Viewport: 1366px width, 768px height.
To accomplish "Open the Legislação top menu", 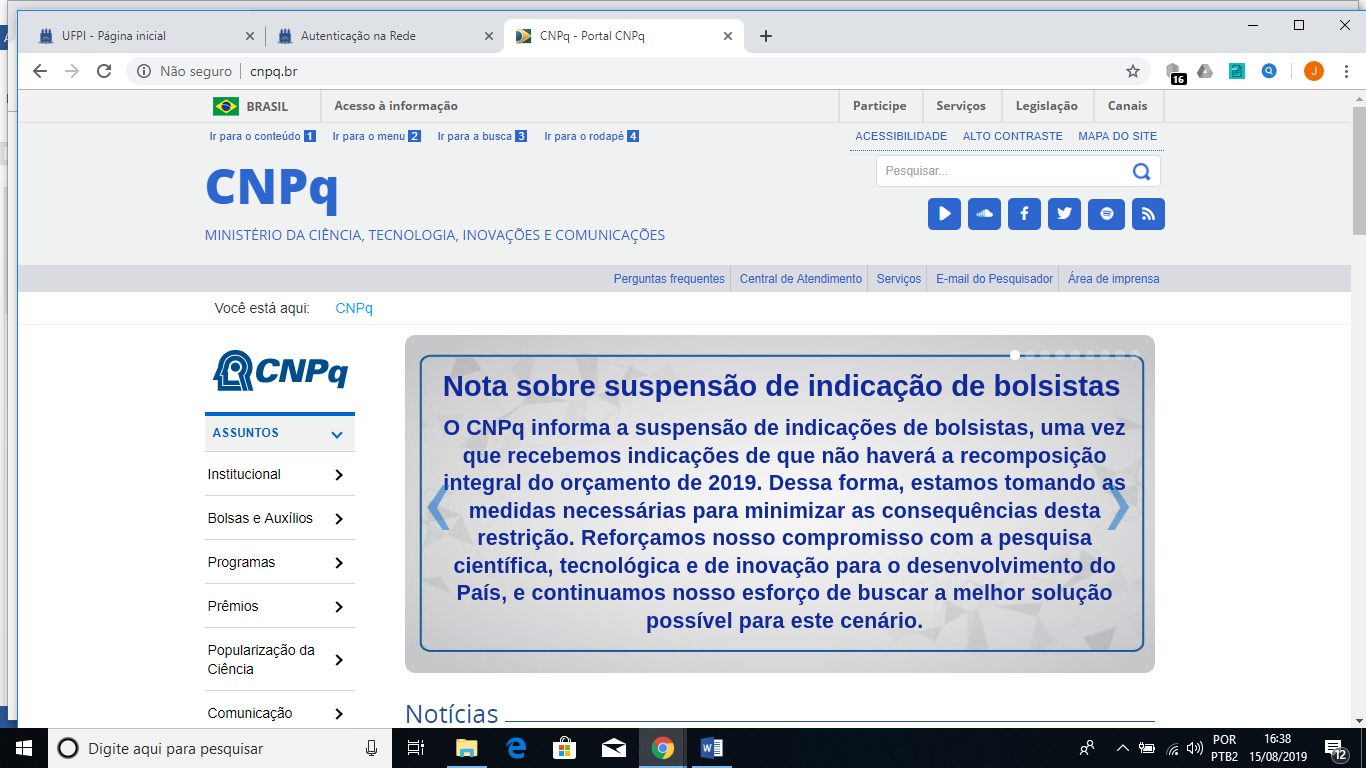I will 1047,106.
